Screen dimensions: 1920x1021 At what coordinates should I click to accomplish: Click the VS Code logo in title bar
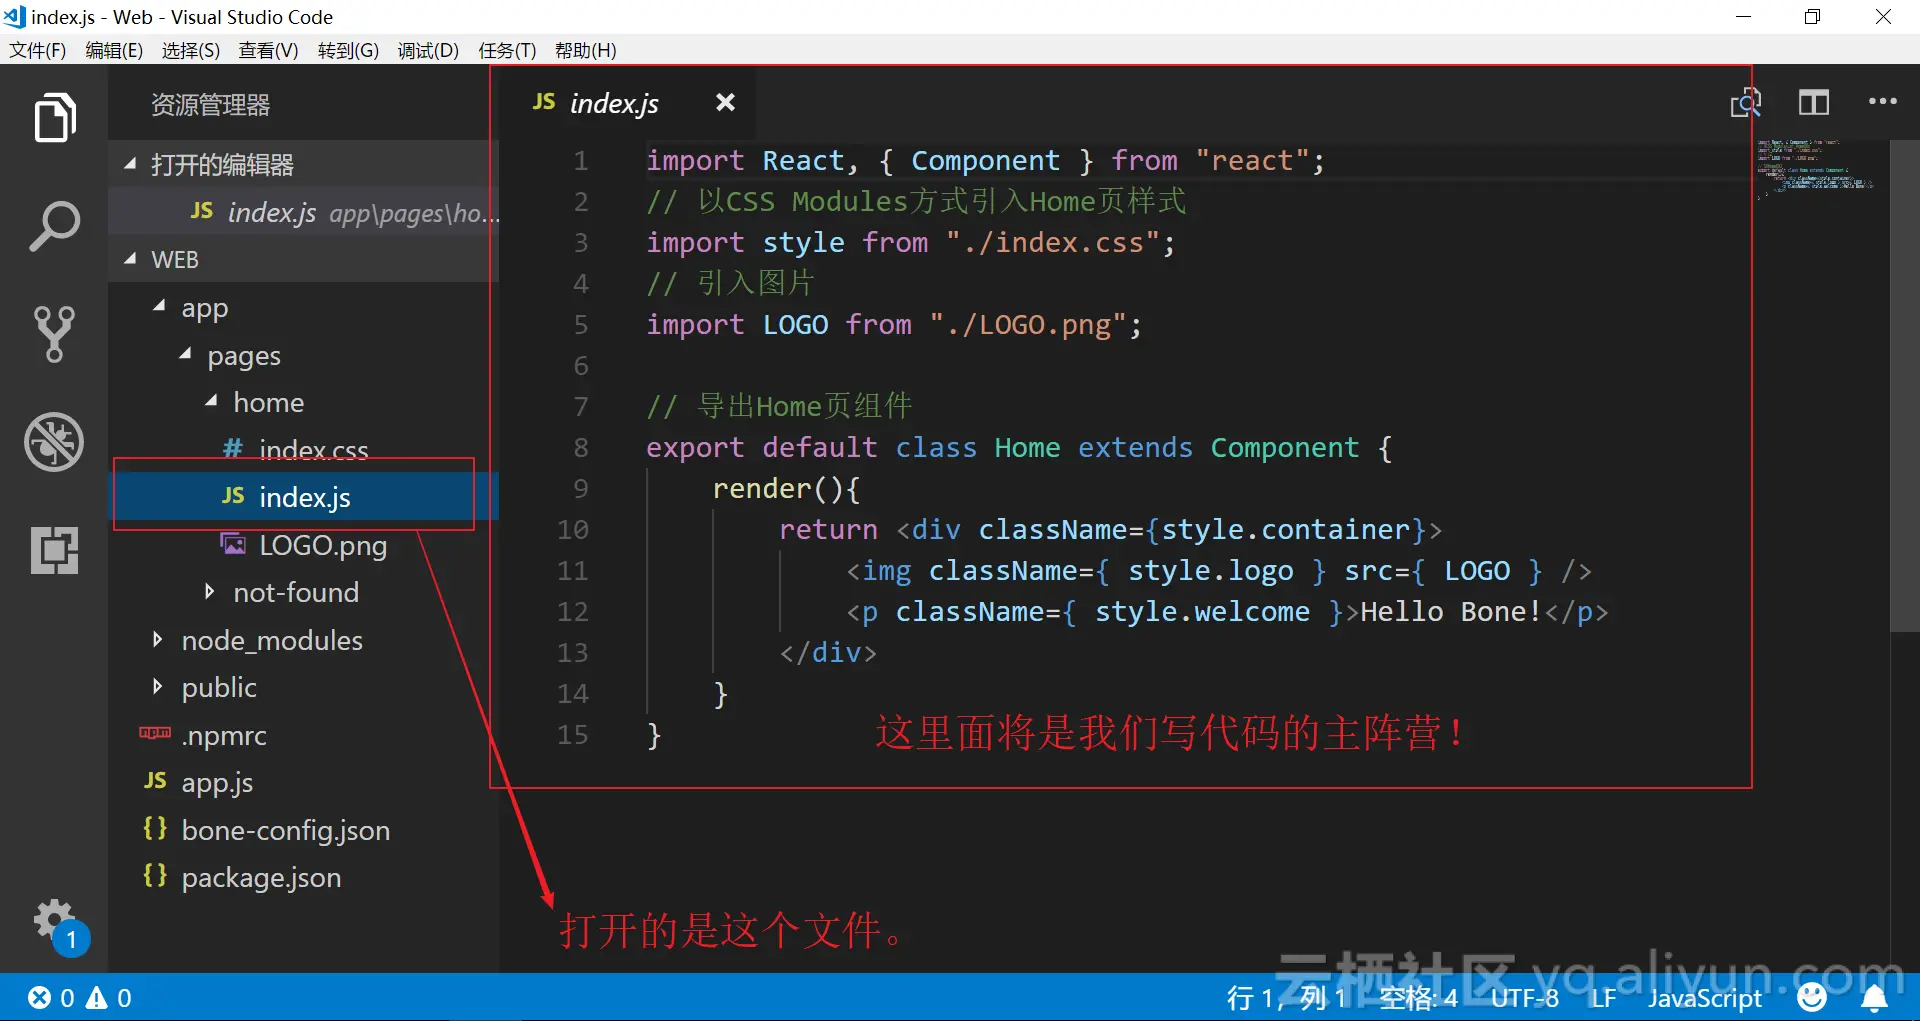tap(14, 16)
